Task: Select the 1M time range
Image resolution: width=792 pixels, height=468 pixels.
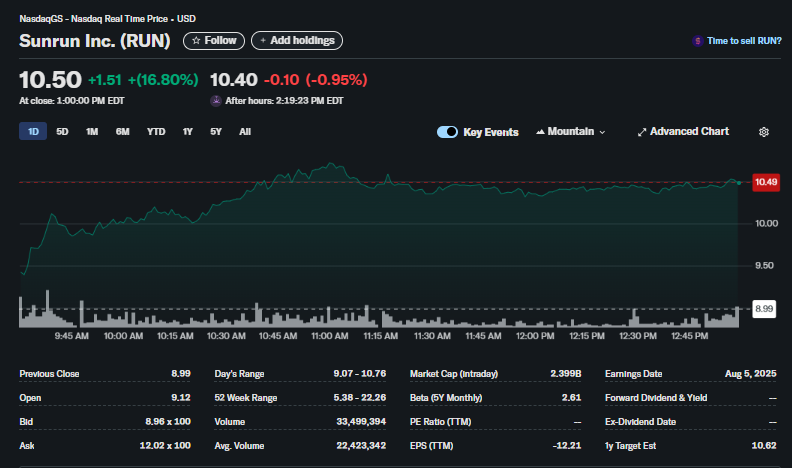Action: click(92, 131)
